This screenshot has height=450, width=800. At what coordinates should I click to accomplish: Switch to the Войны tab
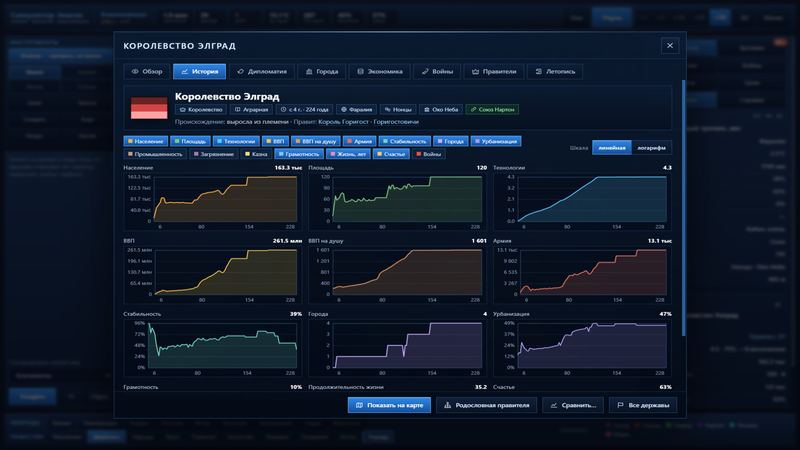(437, 71)
